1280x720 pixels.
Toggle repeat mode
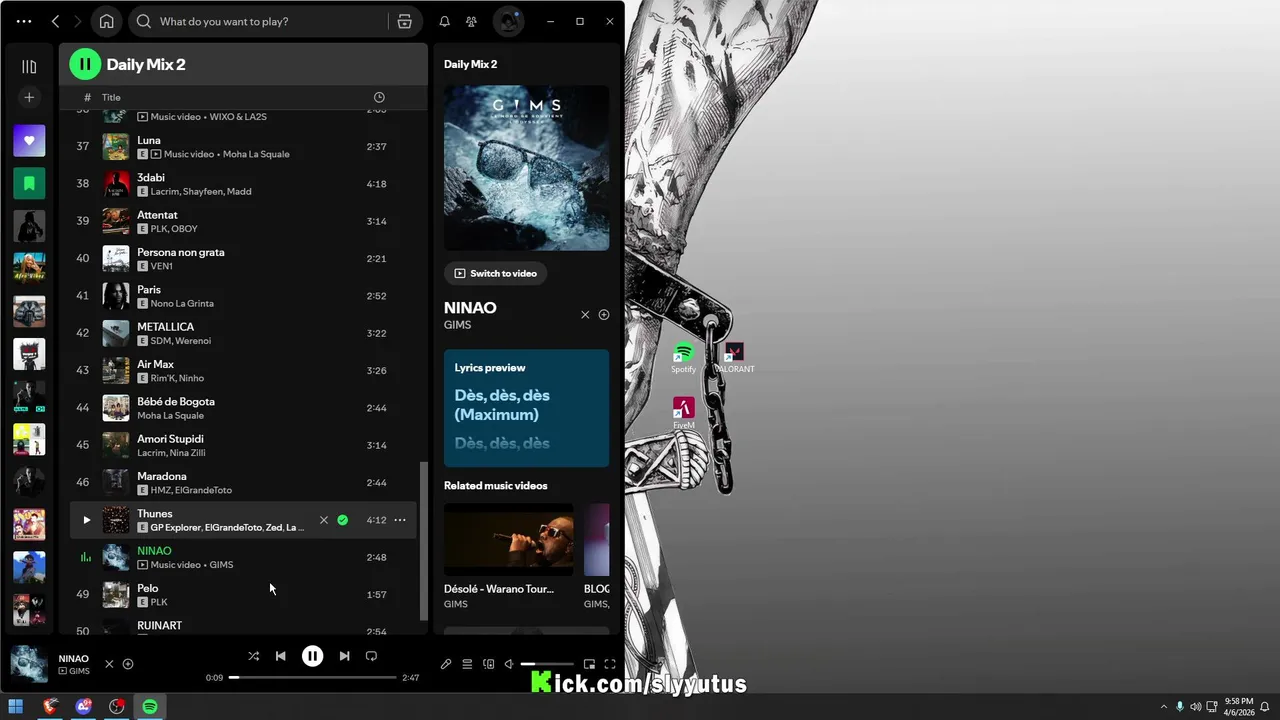coord(371,656)
